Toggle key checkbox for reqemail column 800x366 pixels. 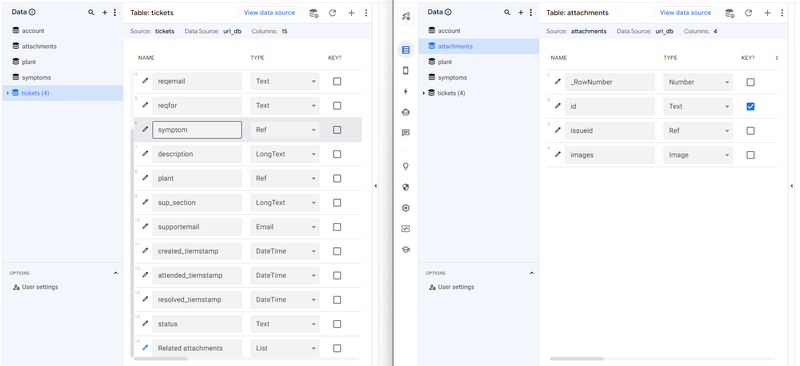(x=337, y=81)
